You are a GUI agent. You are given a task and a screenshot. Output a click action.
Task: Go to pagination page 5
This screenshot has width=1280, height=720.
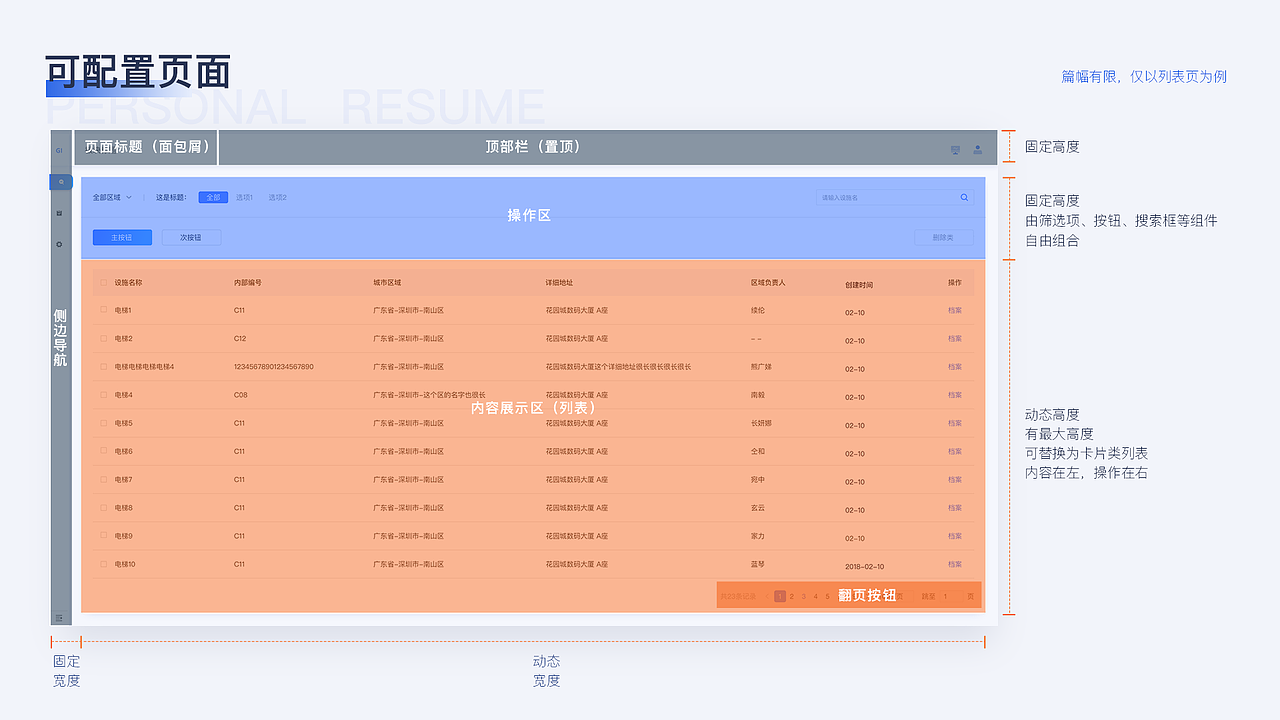(827, 596)
